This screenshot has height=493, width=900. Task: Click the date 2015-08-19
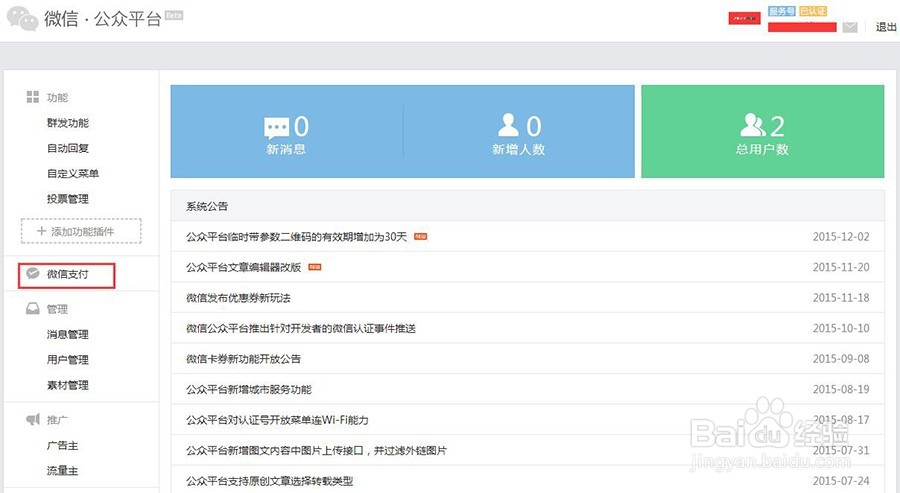click(841, 389)
